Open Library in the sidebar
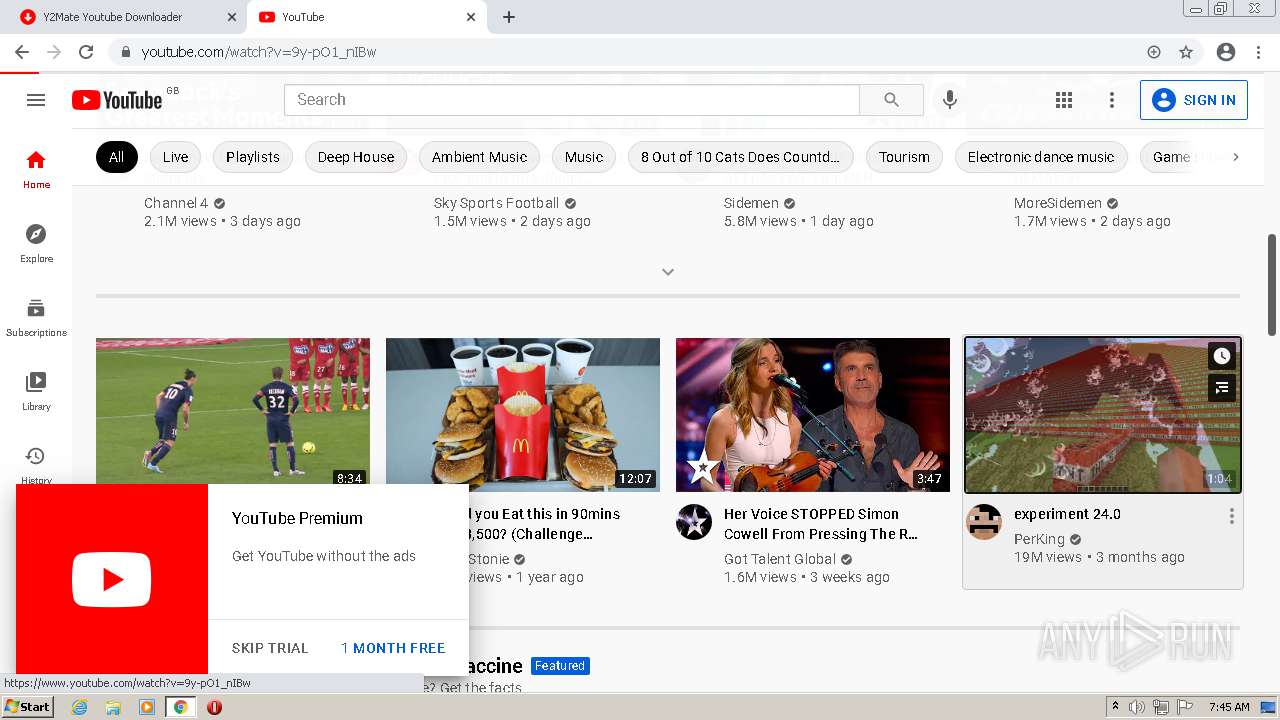Screen dimensions: 1280x720 click(36, 391)
